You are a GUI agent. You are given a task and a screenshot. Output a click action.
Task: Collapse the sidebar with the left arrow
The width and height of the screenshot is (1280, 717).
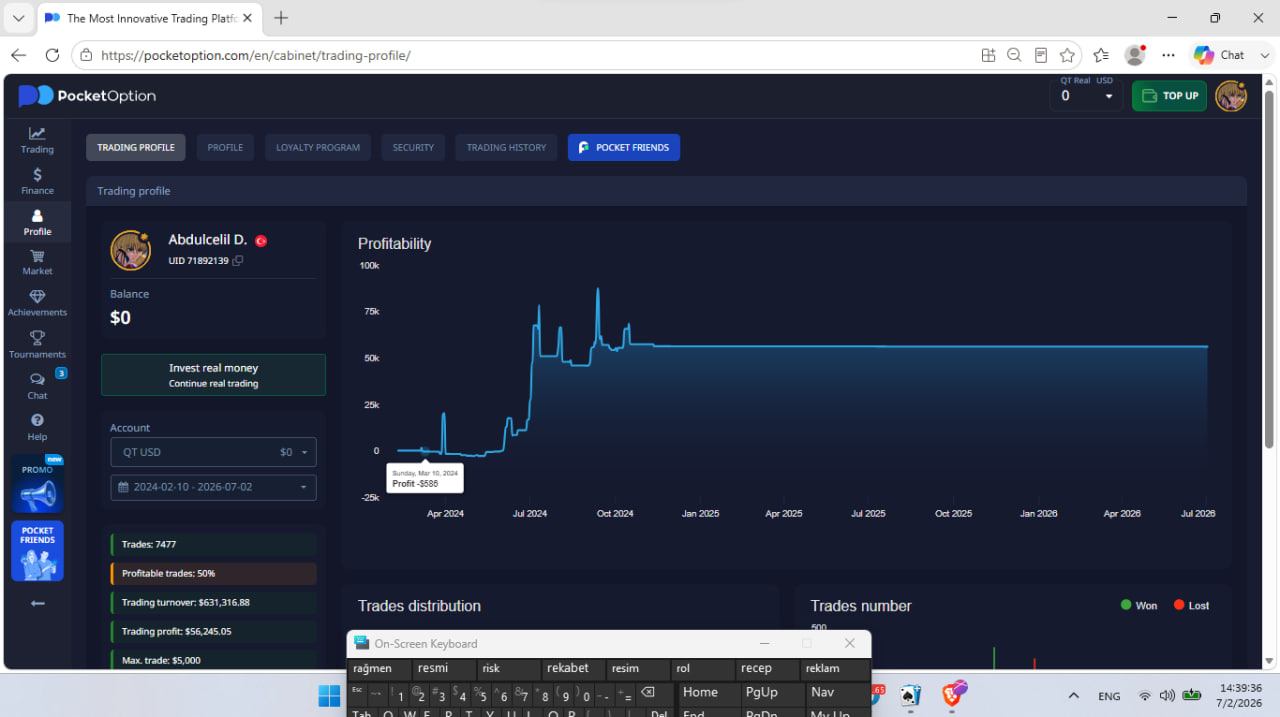pyautogui.click(x=37, y=603)
